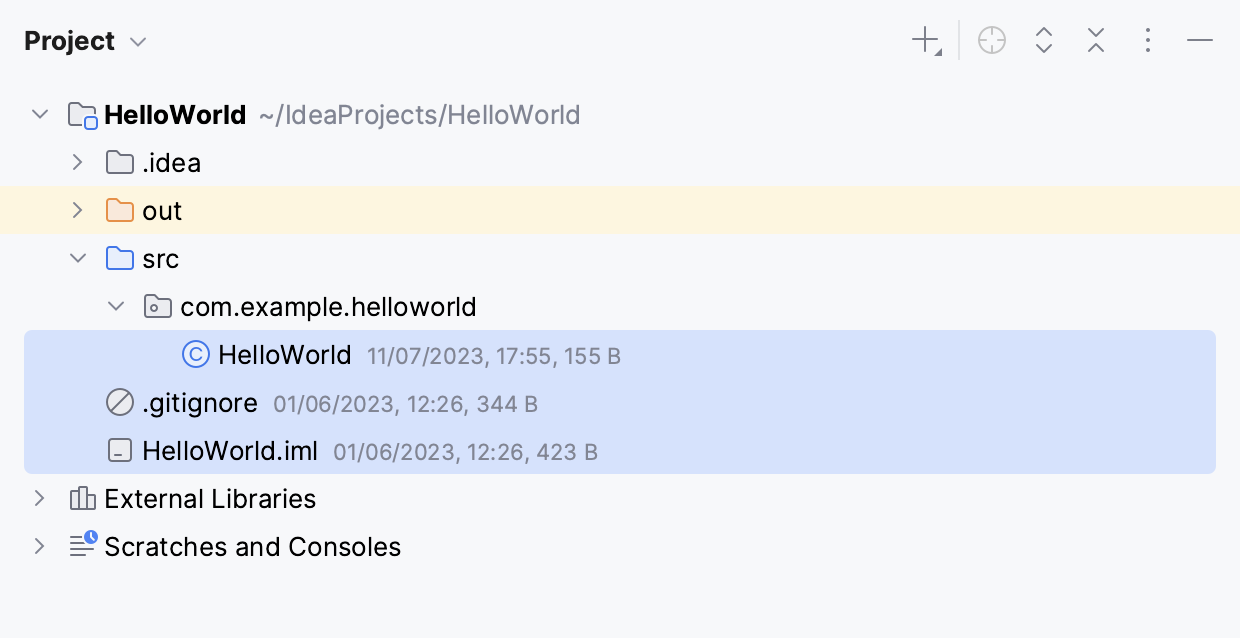The width and height of the screenshot is (1240, 638).
Task: Collapse the out folder if expanded
Action: (x=78, y=210)
